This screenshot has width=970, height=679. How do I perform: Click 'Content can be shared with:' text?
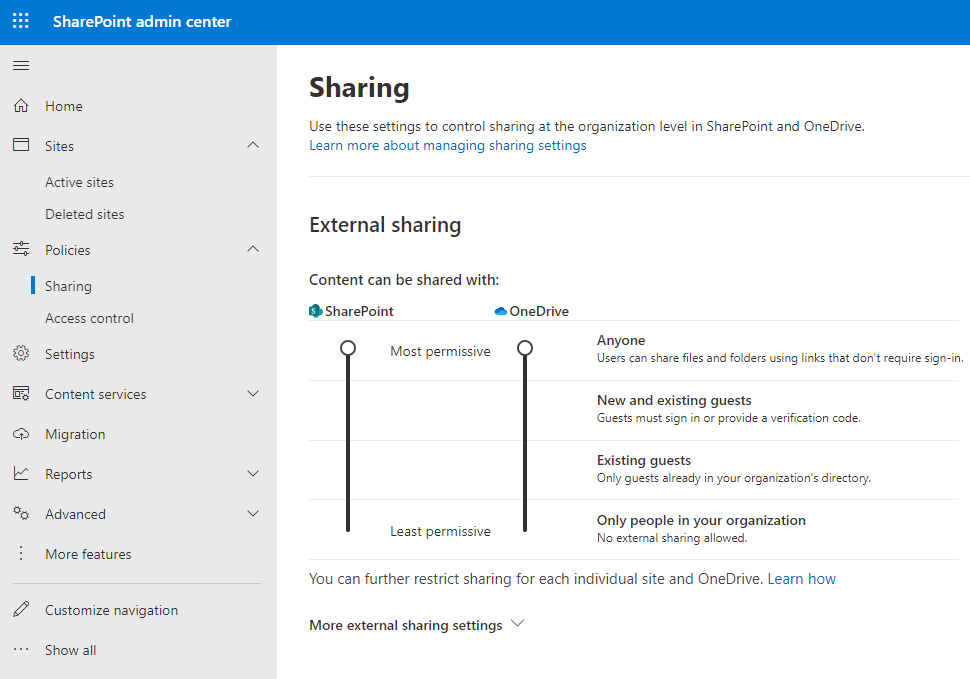pos(404,280)
